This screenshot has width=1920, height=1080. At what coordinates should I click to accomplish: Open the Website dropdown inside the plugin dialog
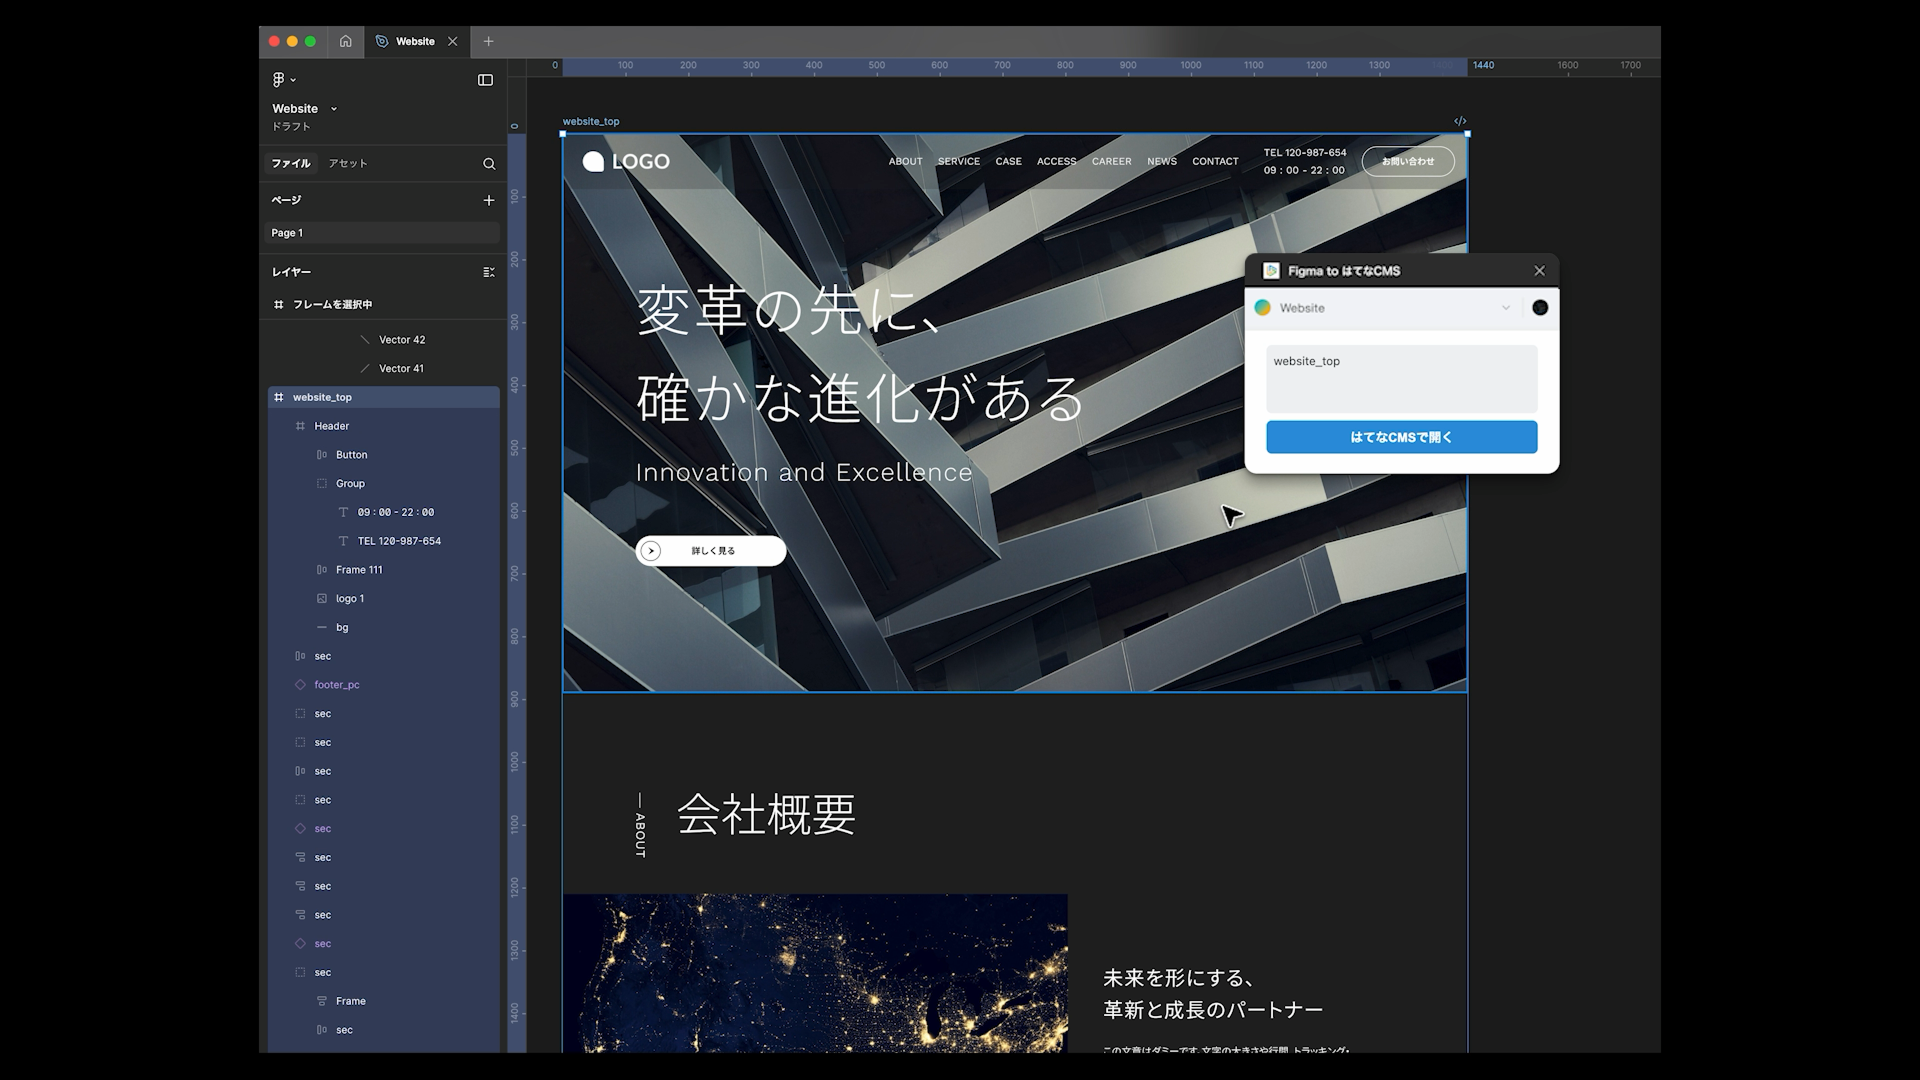coord(1505,308)
